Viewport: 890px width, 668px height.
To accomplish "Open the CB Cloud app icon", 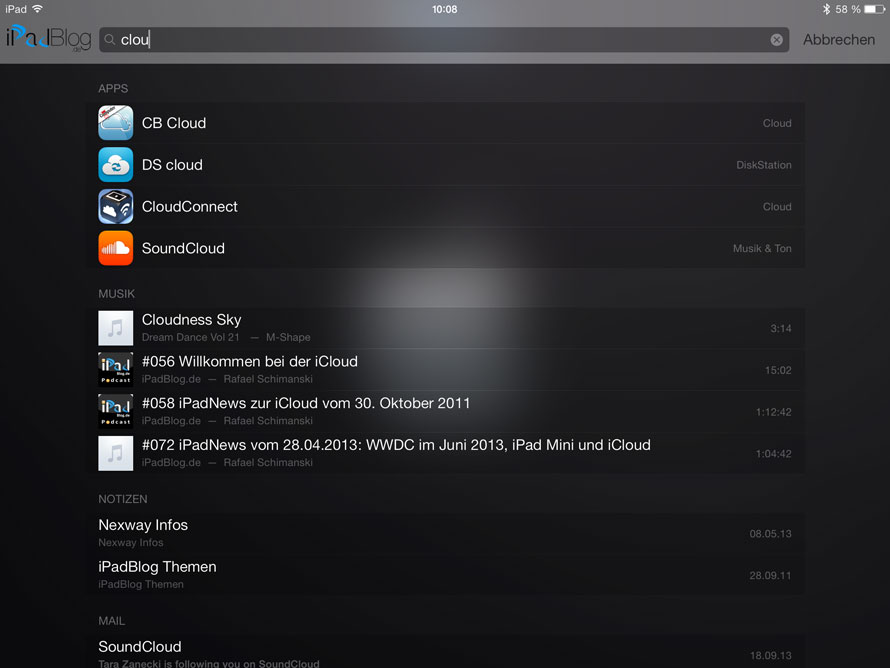I will pyautogui.click(x=115, y=123).
